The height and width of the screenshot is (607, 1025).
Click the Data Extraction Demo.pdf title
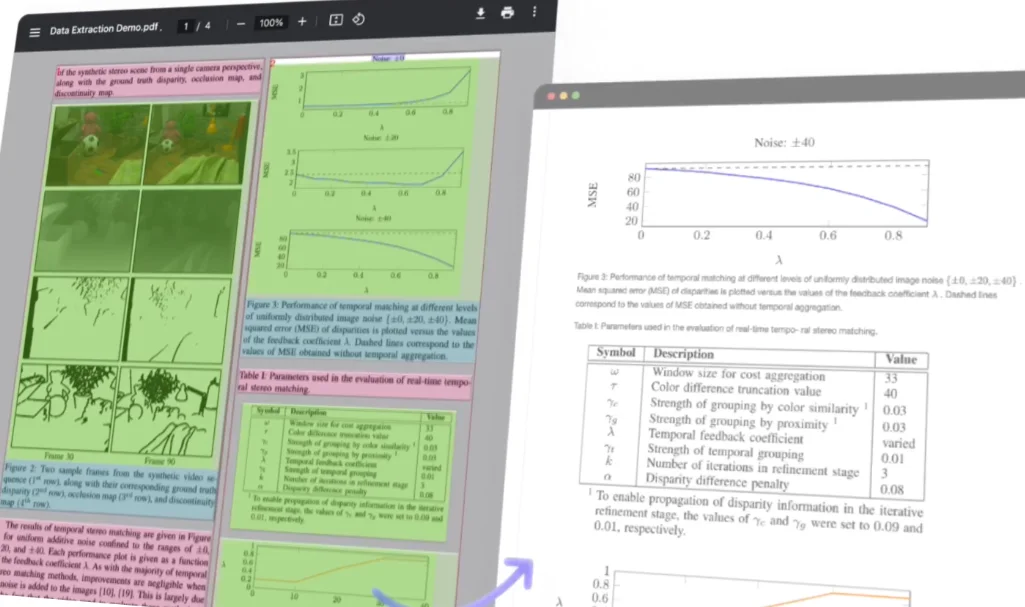105,29
